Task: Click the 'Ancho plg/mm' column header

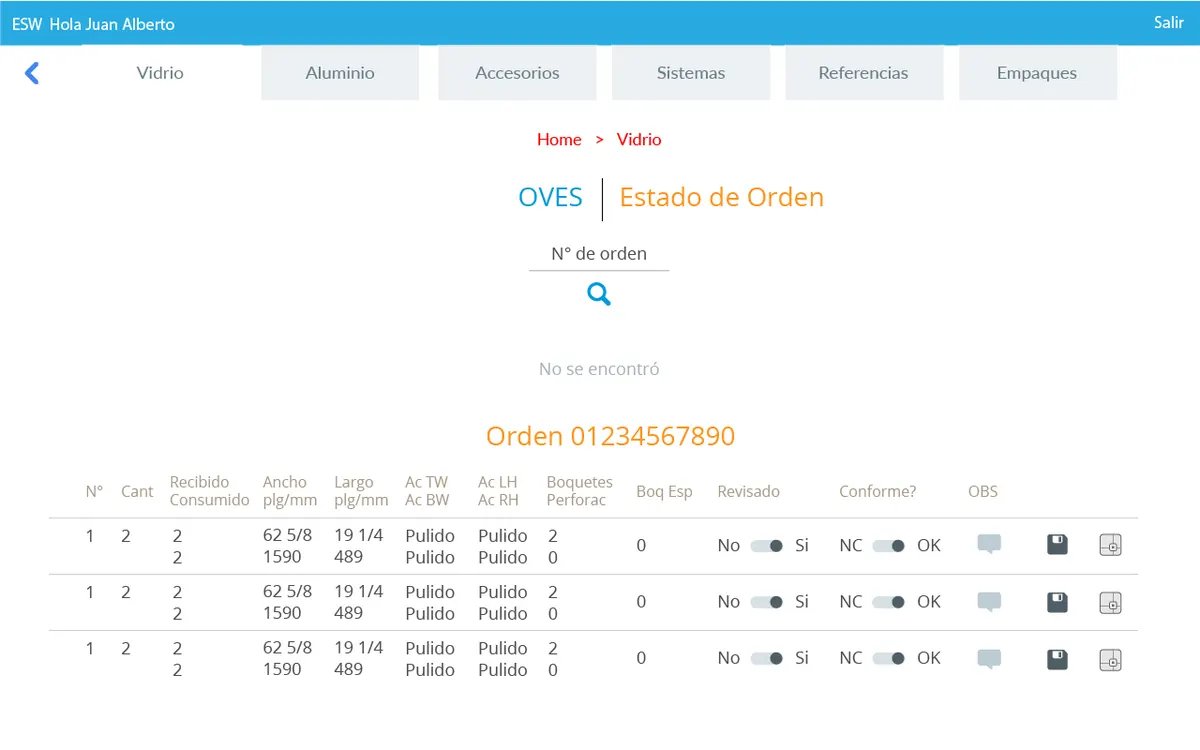Action: click(x=290, y=491)
